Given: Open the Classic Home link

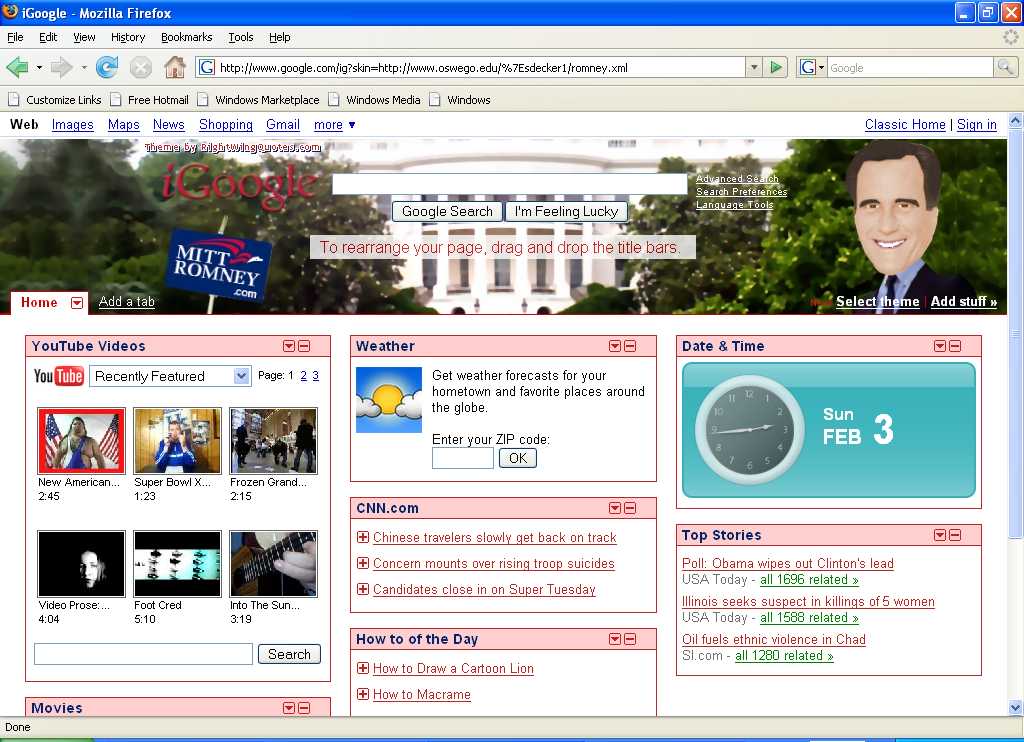Looking at the screenshot, I should click(905, 125).
